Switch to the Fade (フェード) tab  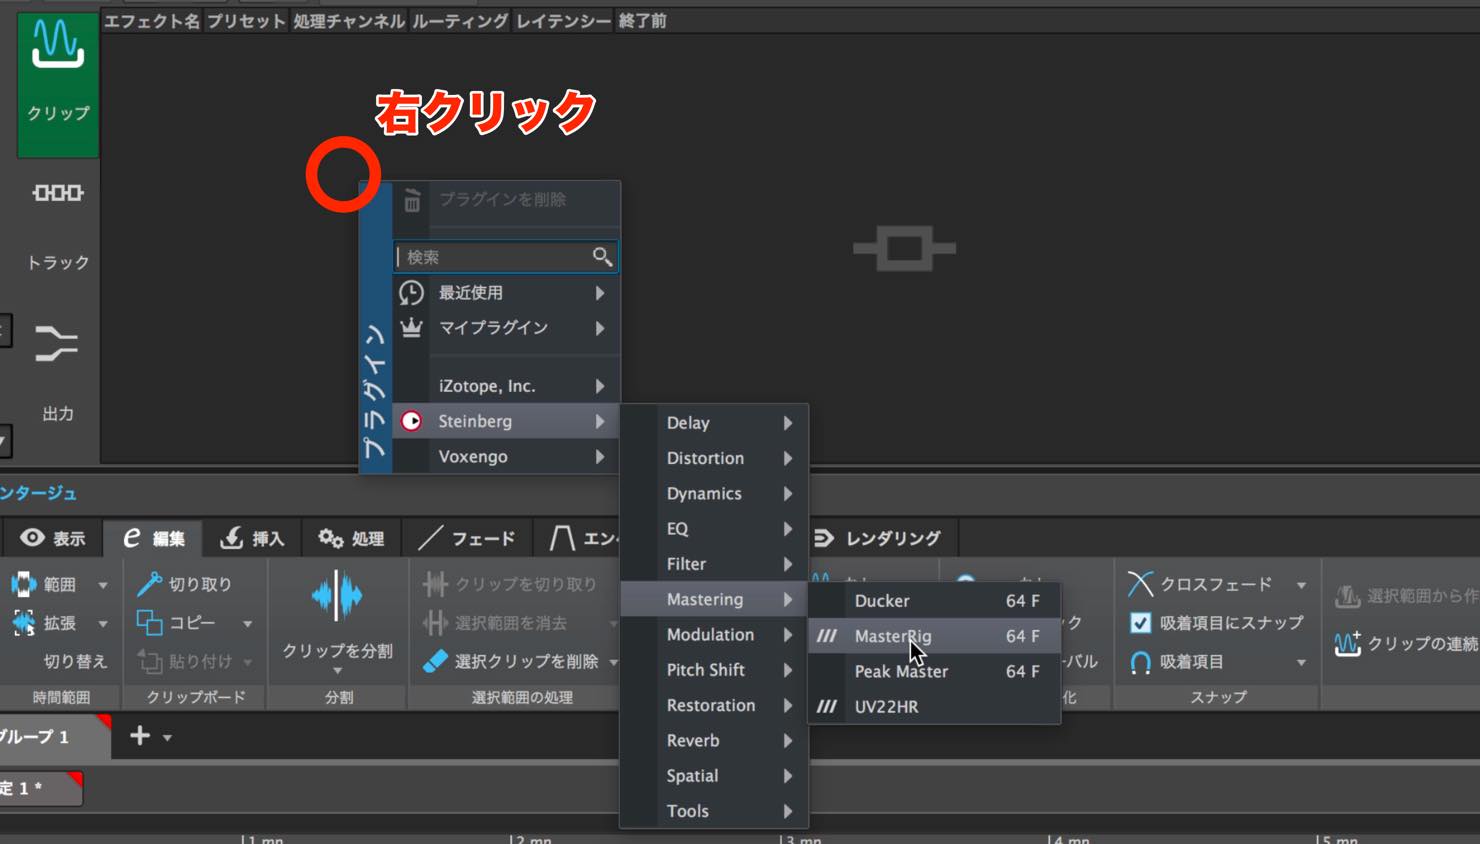(467, 538)
